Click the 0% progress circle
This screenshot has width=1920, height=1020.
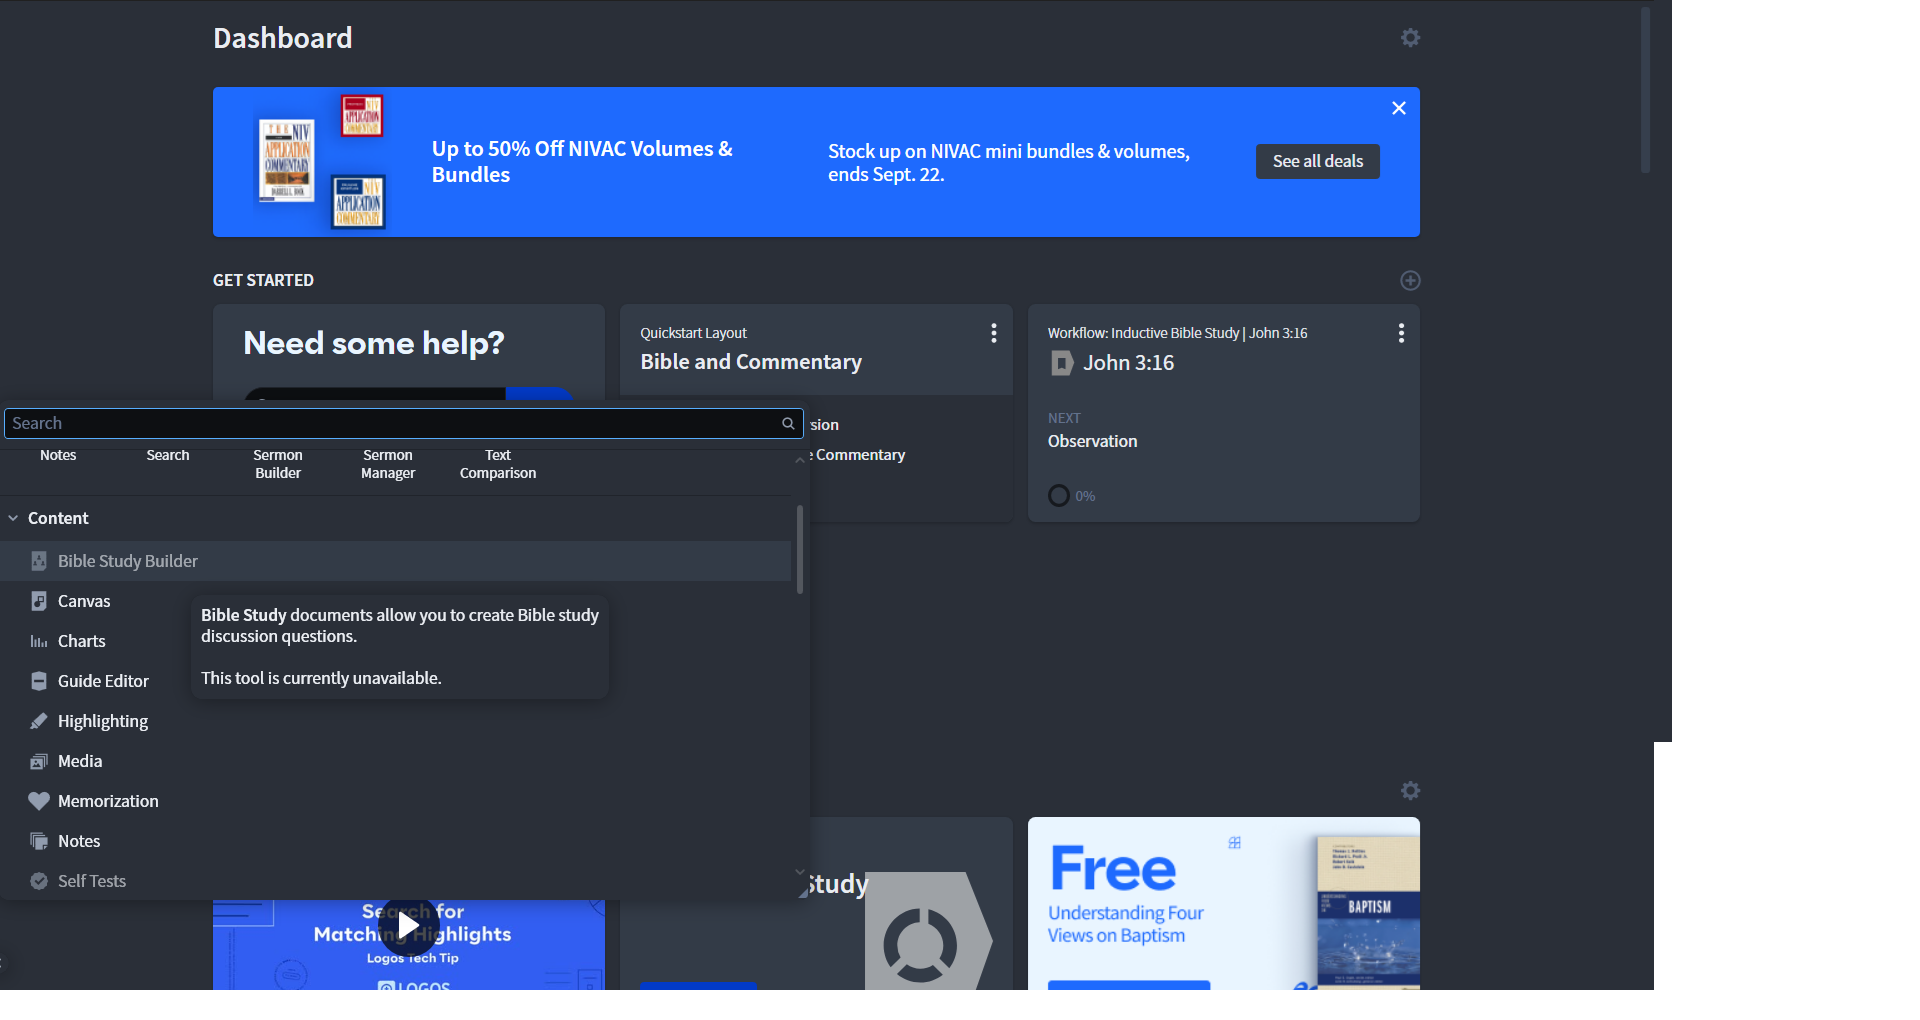1058,496
